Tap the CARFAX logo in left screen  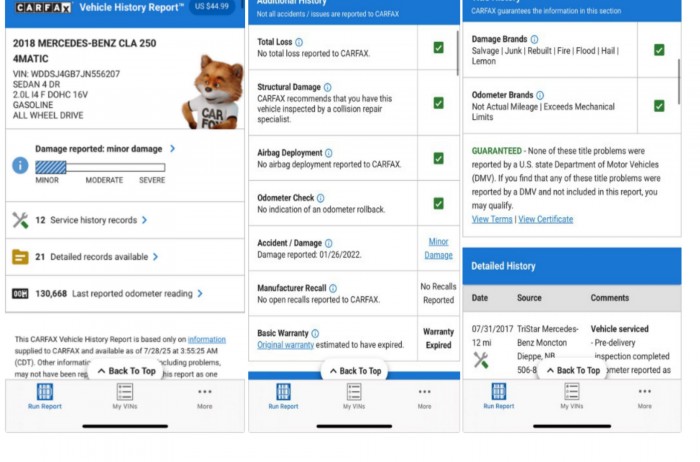[43, 8]
